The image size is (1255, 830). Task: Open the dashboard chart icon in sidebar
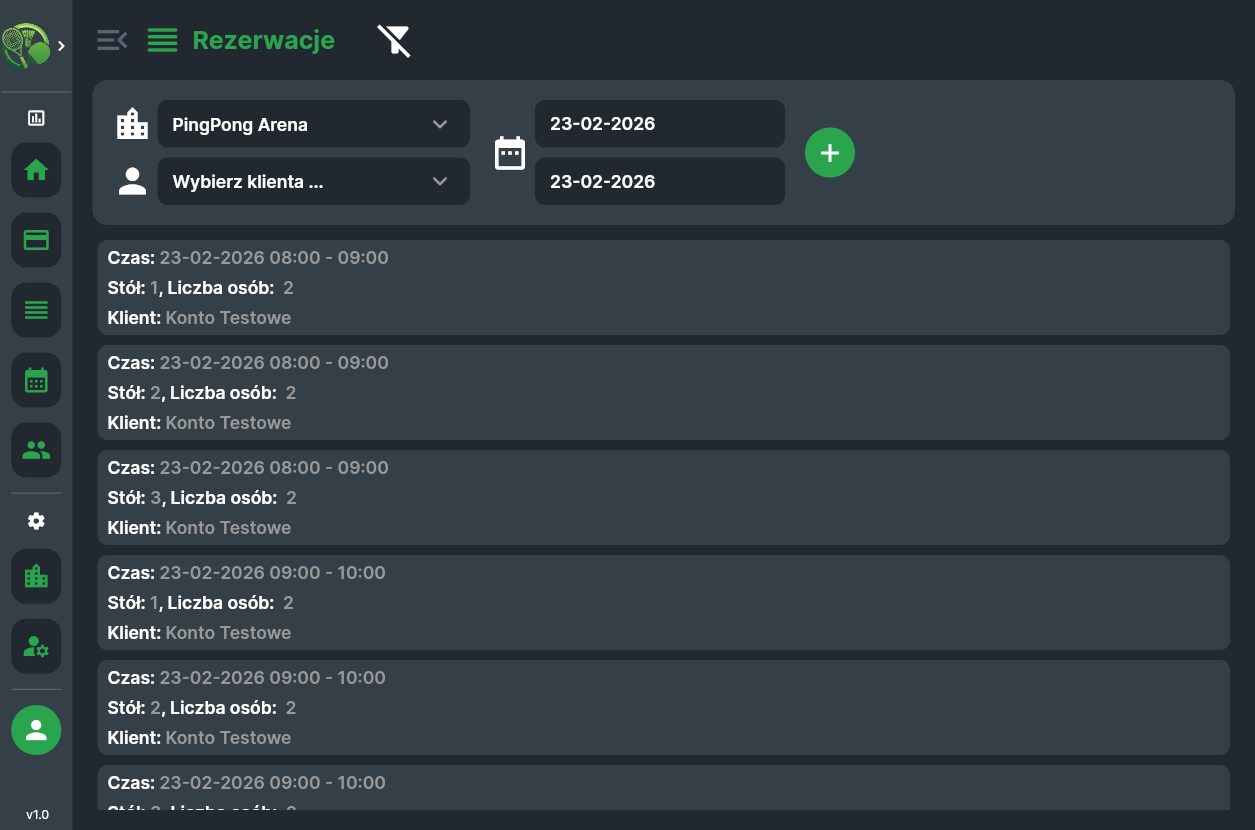tap(36, 118)
